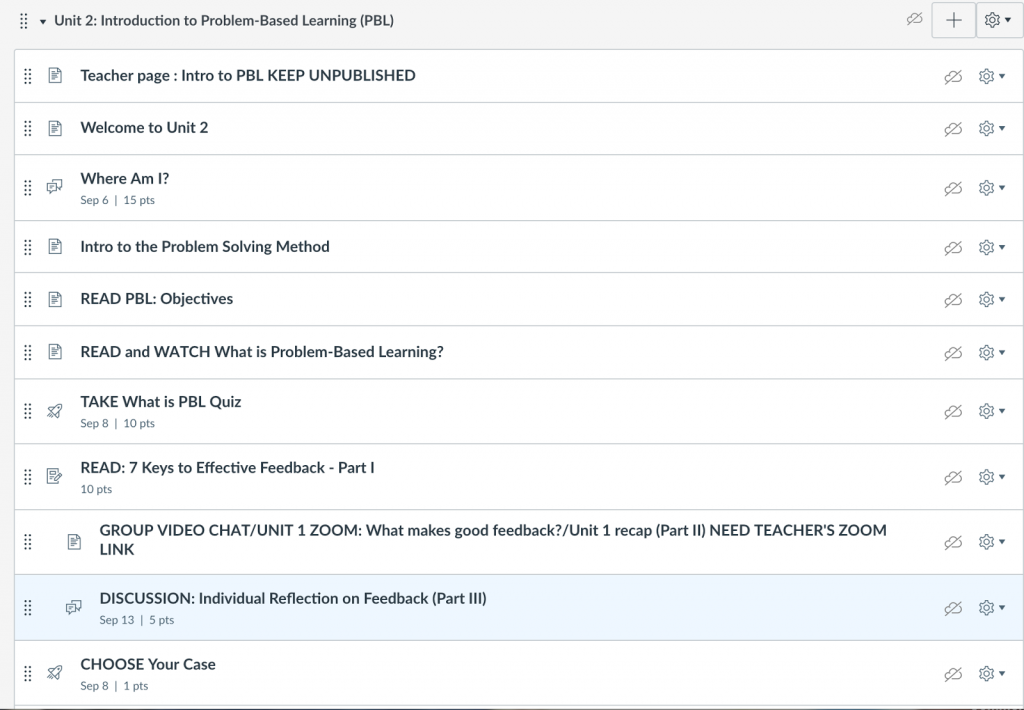
Task: Click page icon beside READ and WATCH item
Action: pyautogui.click(x=55, y=352)
